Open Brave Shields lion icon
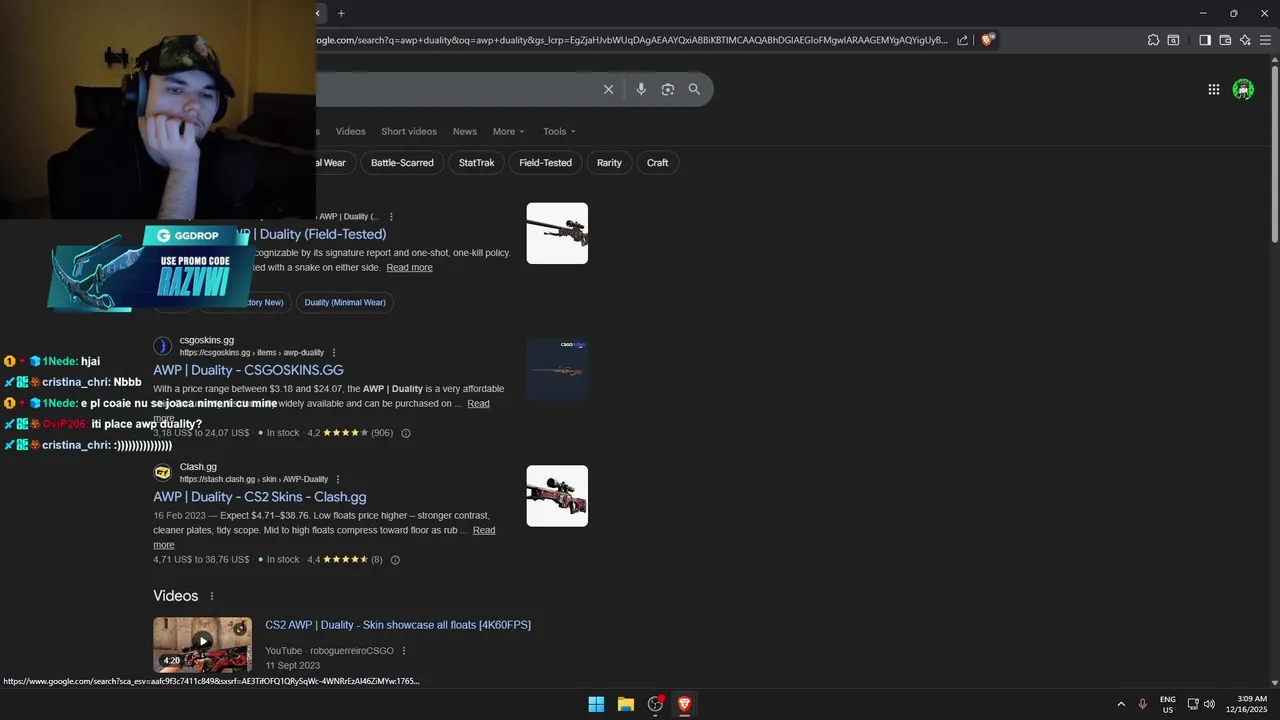The height and width of the screenshot is (720, 1280). point(988,40)
